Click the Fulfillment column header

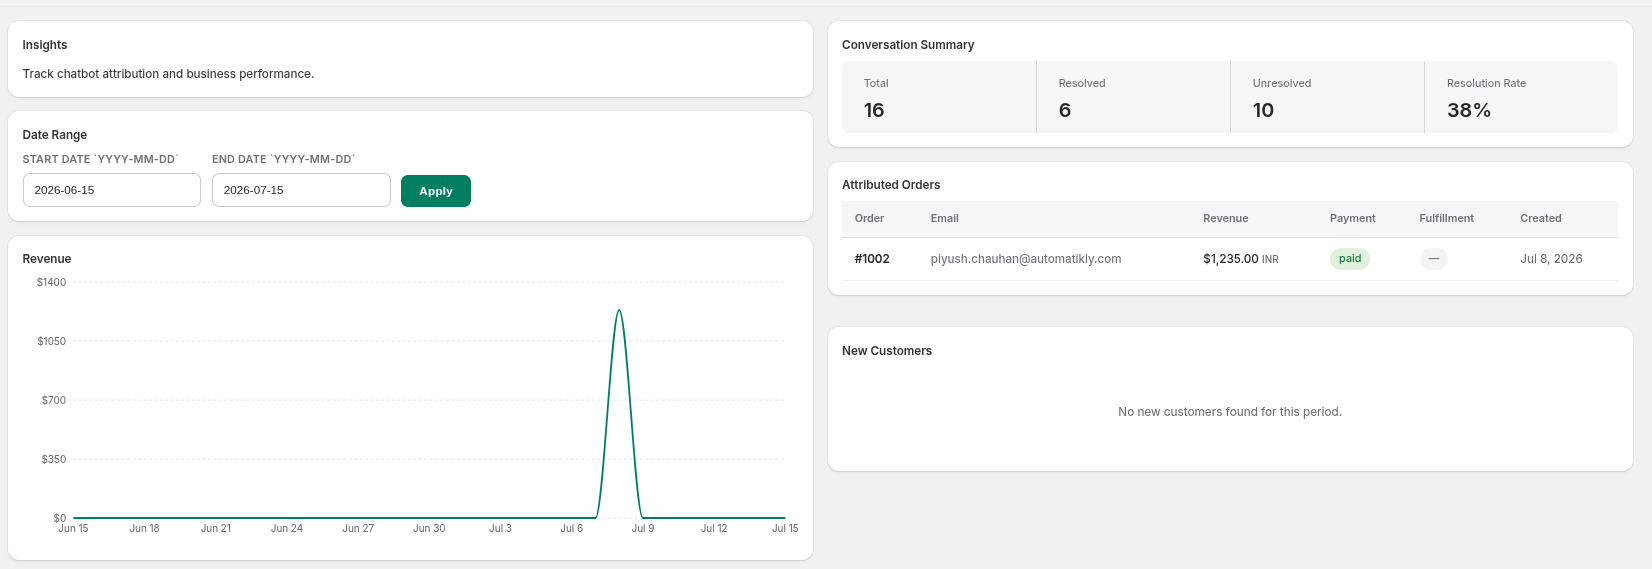1446,218
